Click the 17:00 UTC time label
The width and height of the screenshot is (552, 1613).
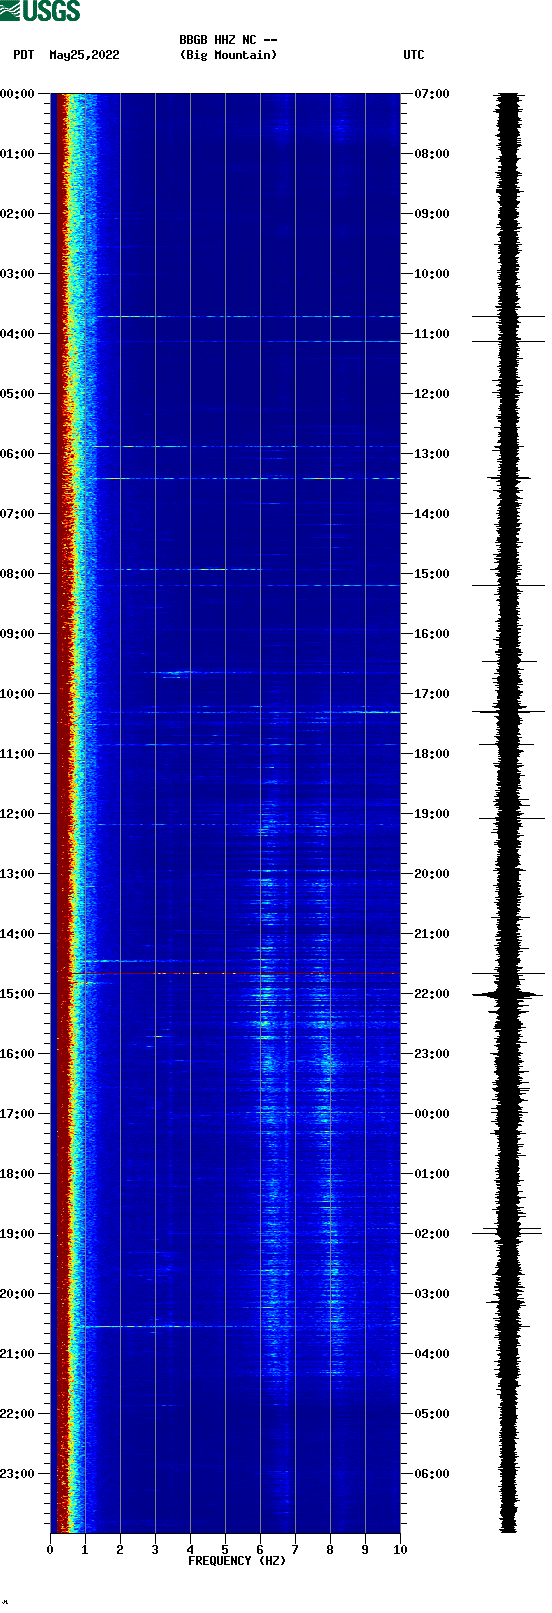click(432, 694)
